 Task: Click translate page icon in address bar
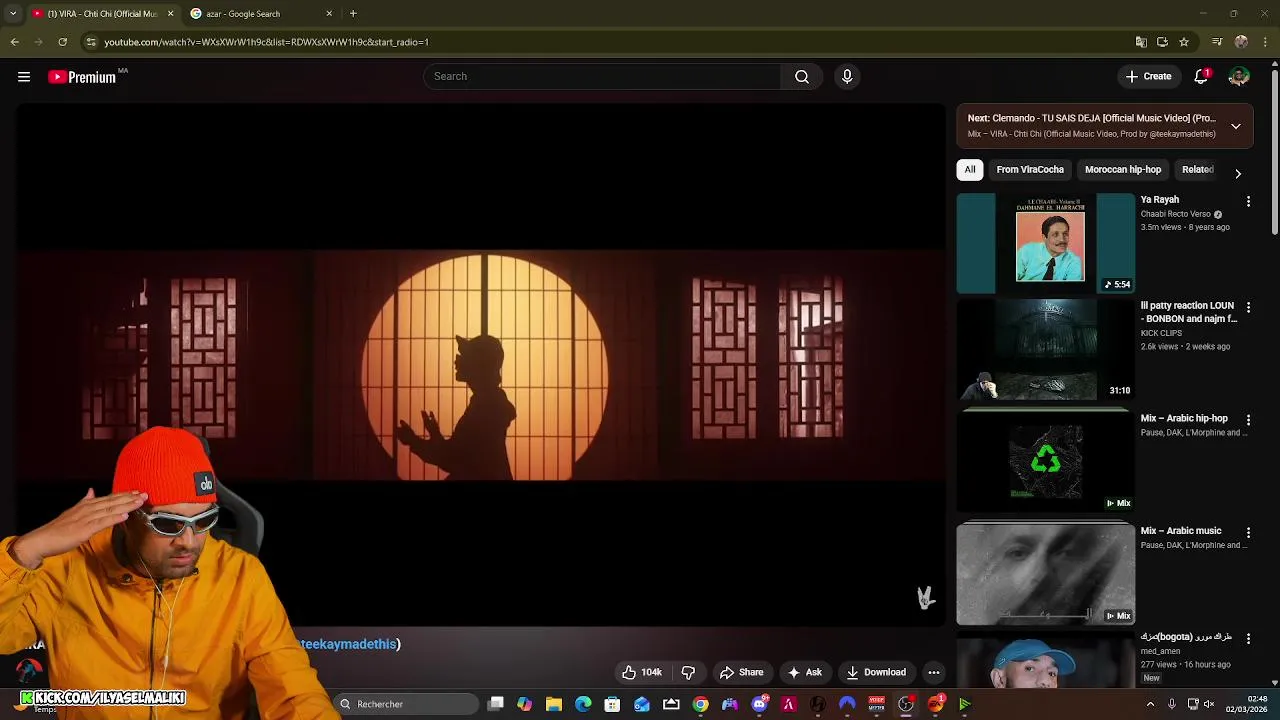click(1141, 42)
